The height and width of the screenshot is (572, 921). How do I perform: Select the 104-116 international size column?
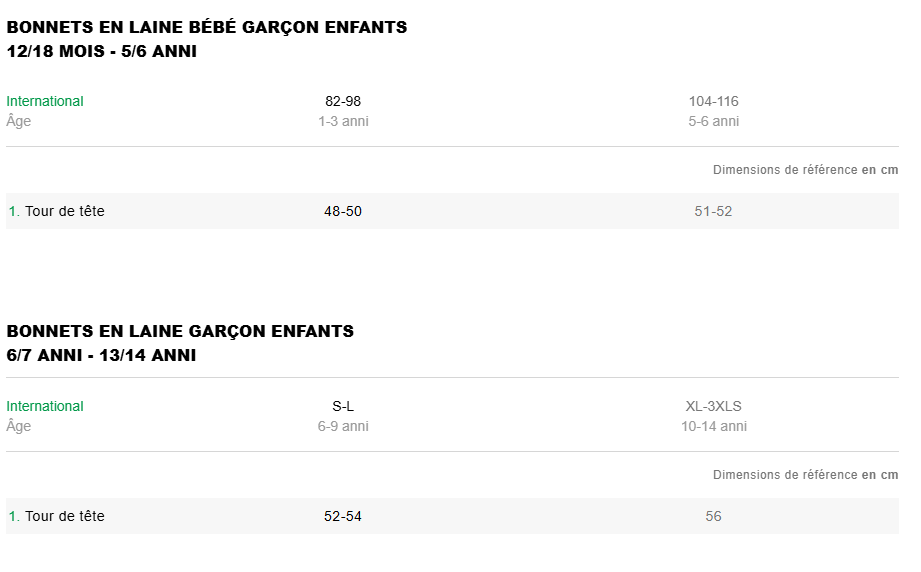click(713, 101)
